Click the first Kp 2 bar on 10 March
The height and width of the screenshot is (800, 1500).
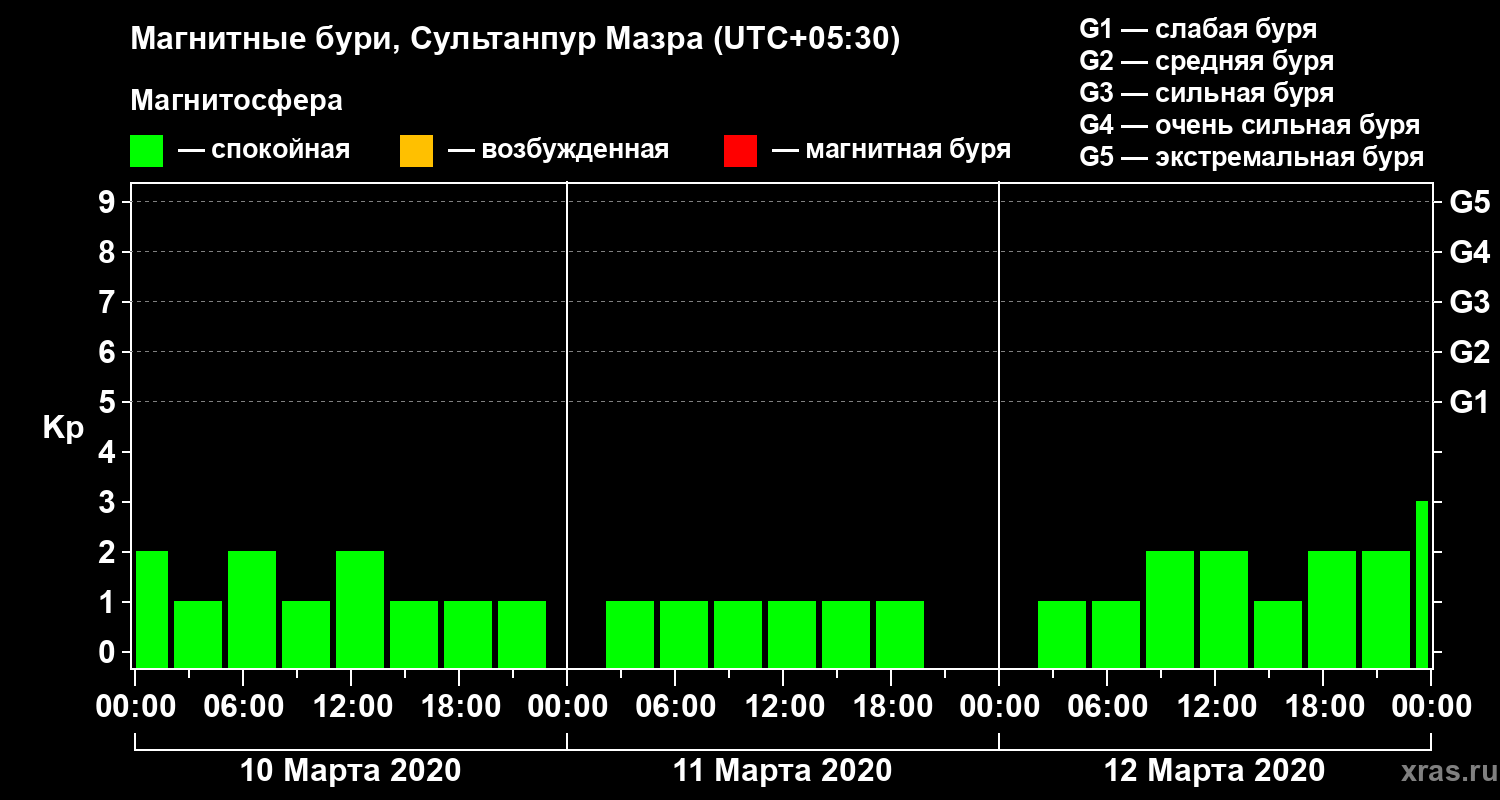point(152,609)
